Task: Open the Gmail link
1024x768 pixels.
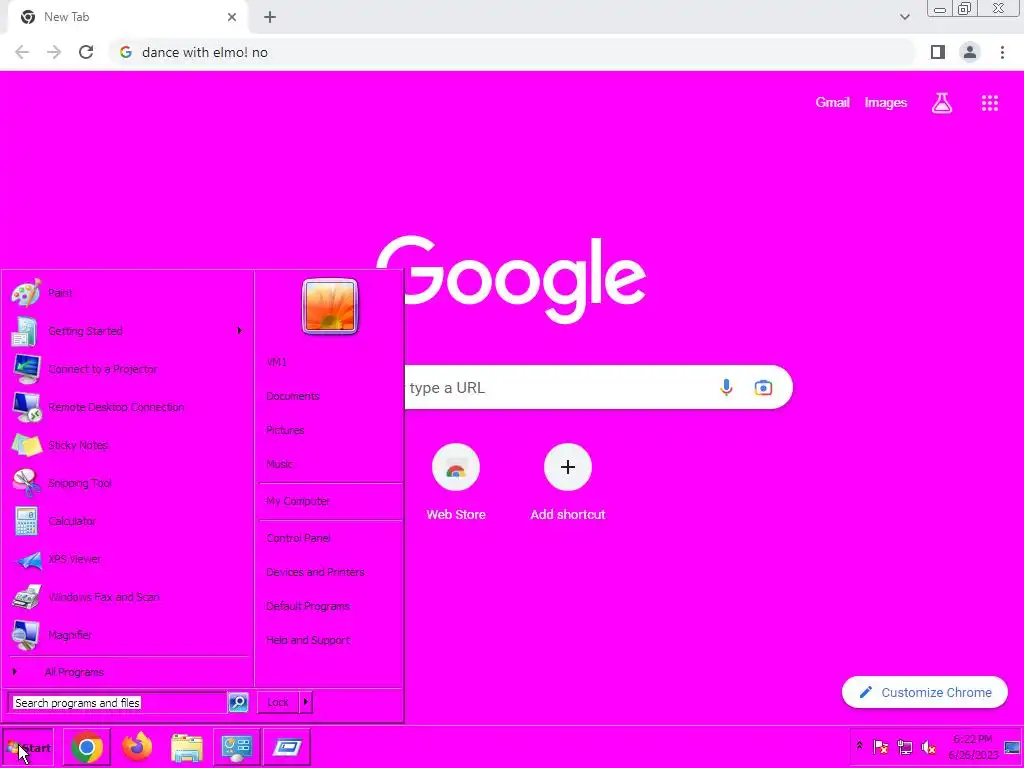Action: tap(832, 103)
